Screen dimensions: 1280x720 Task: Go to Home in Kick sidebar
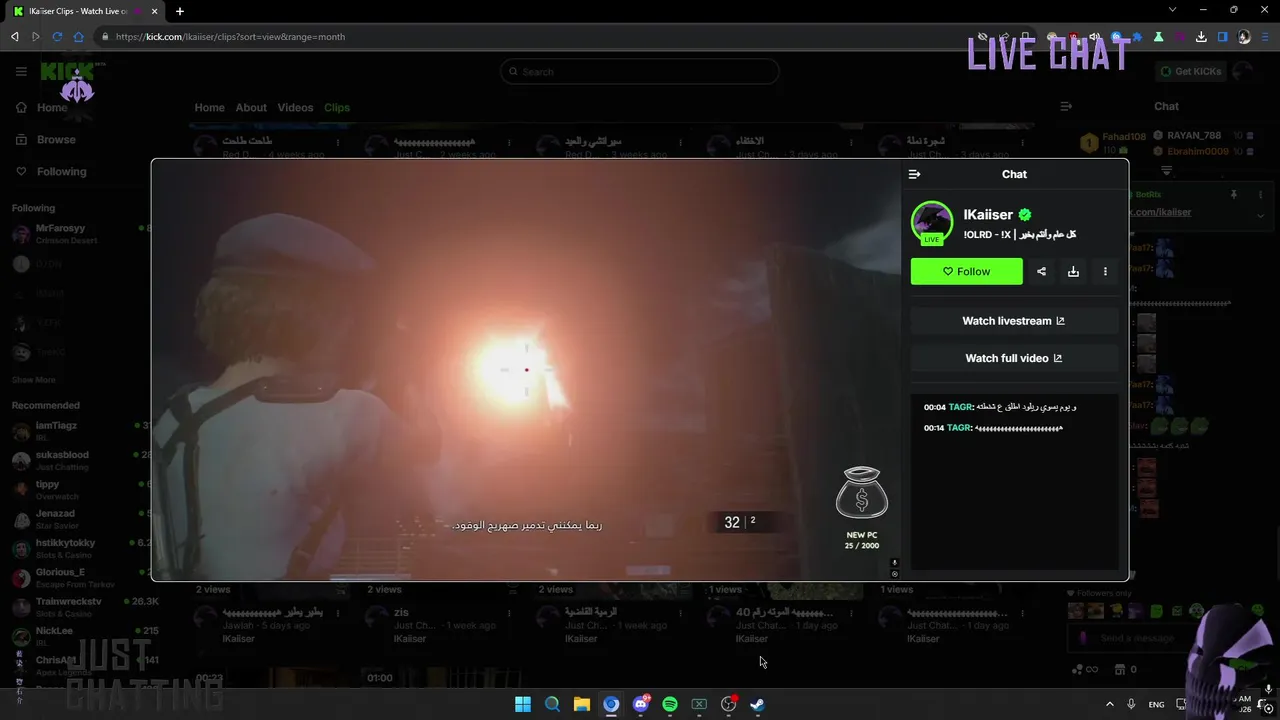click(x=42, y=107)
